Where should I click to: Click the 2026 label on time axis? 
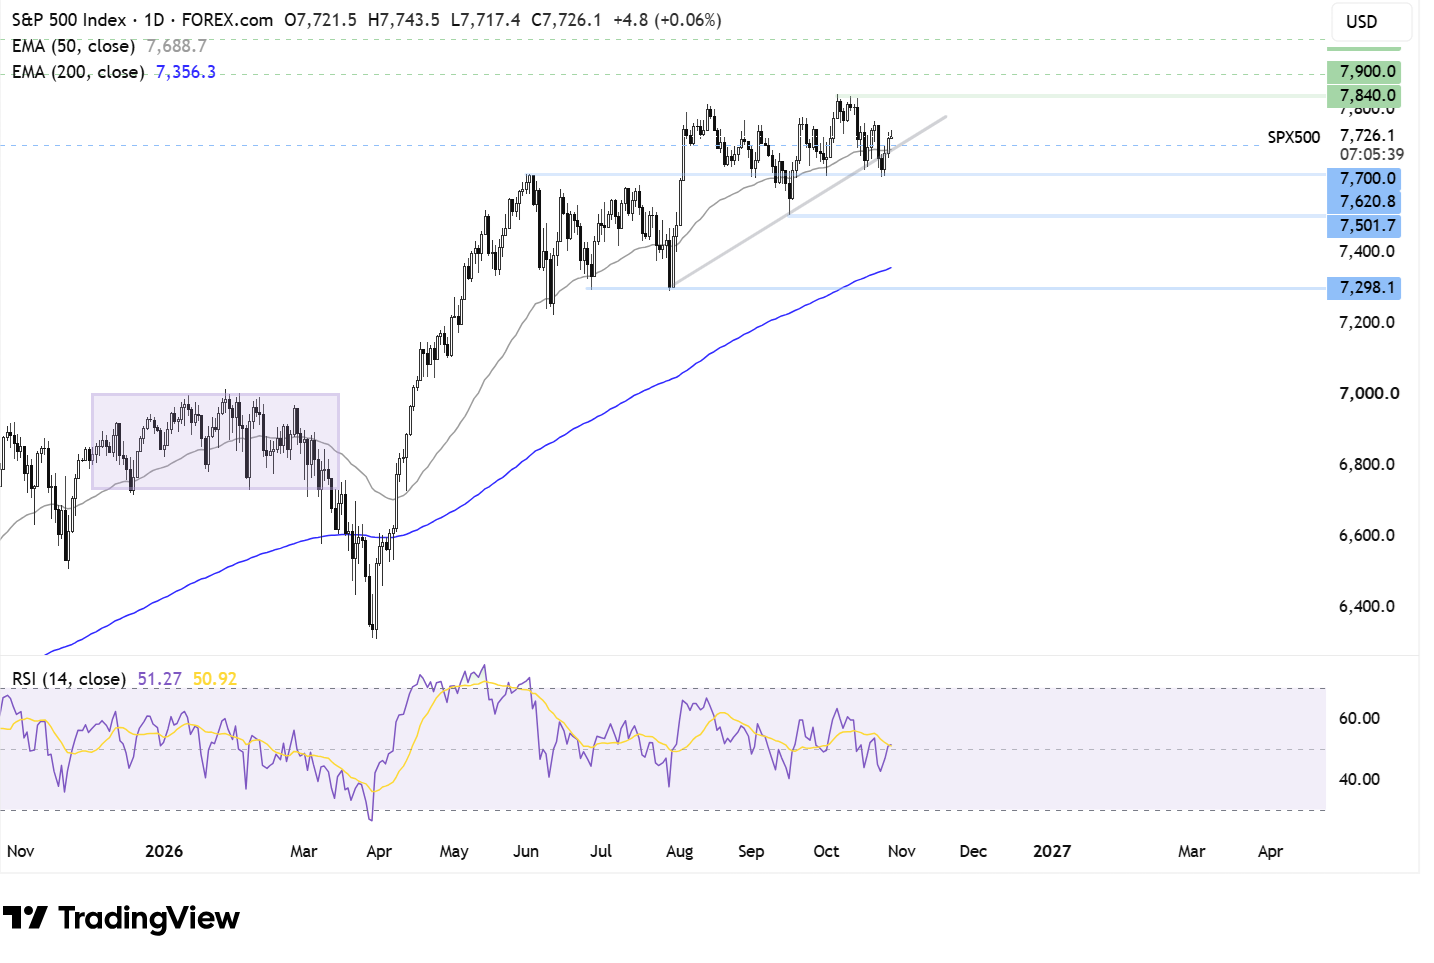(164, 851)
